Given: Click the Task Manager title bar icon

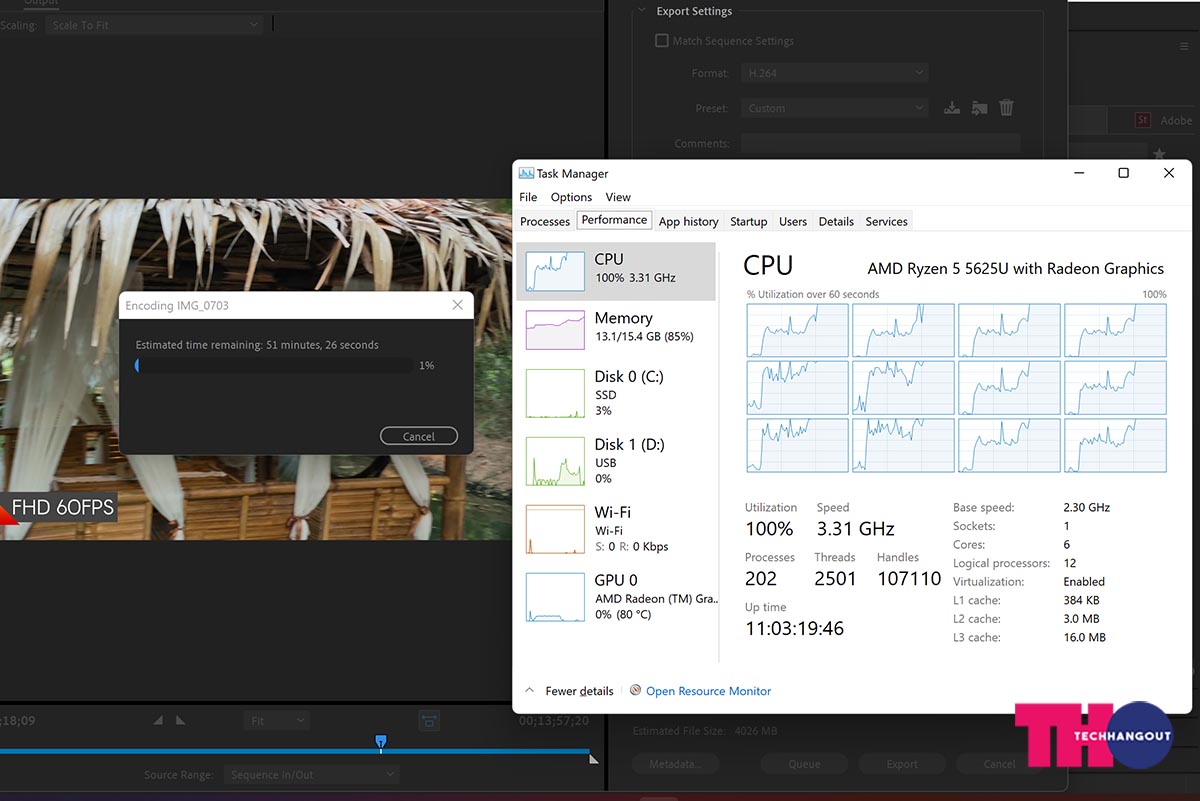Looking at the screenshot, I should point(526,173).
